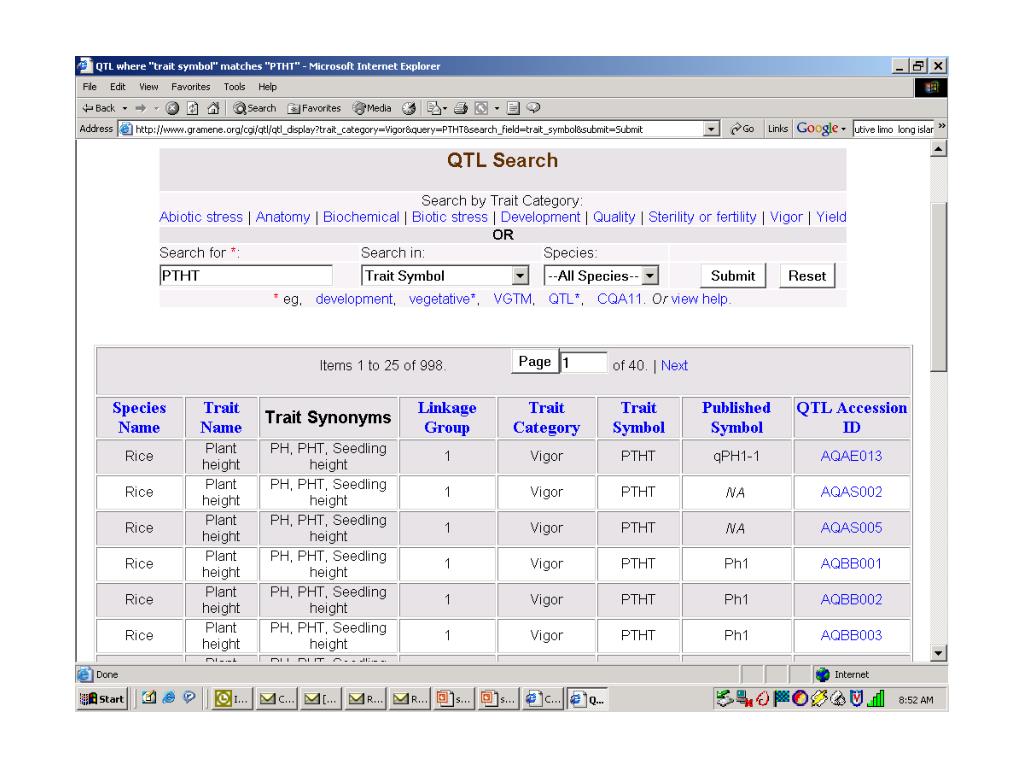Open the Vigor category link
The width and height of the screenshot is (1024, 768).
[786, 217]
